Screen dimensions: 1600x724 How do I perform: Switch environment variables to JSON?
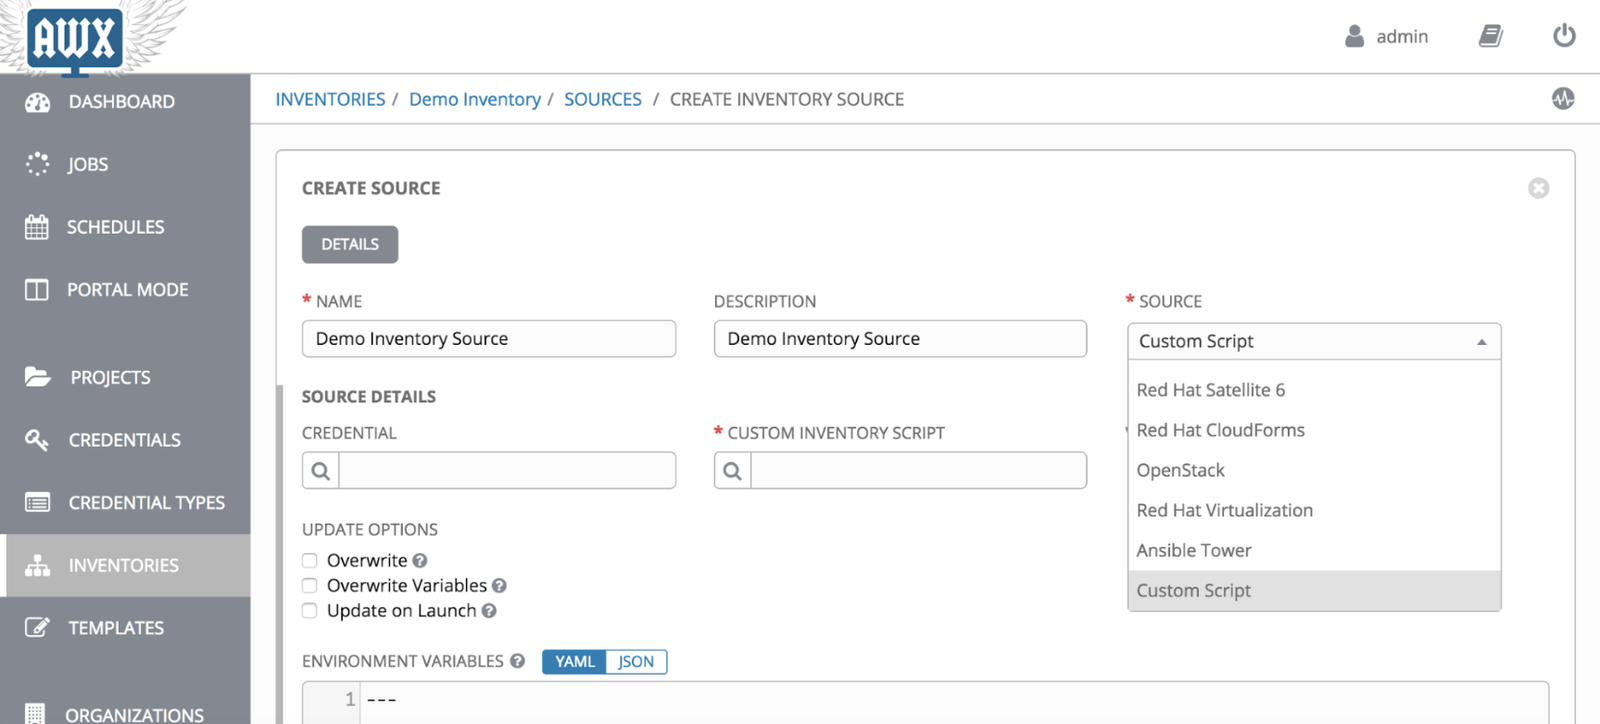pos(636,662)
